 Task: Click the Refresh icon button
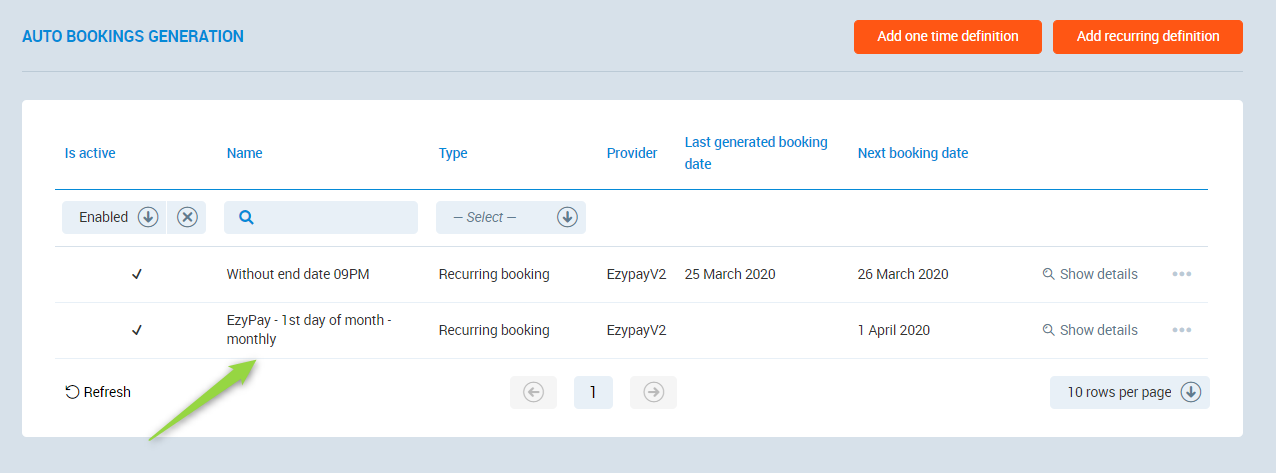(x=72, y=392)
